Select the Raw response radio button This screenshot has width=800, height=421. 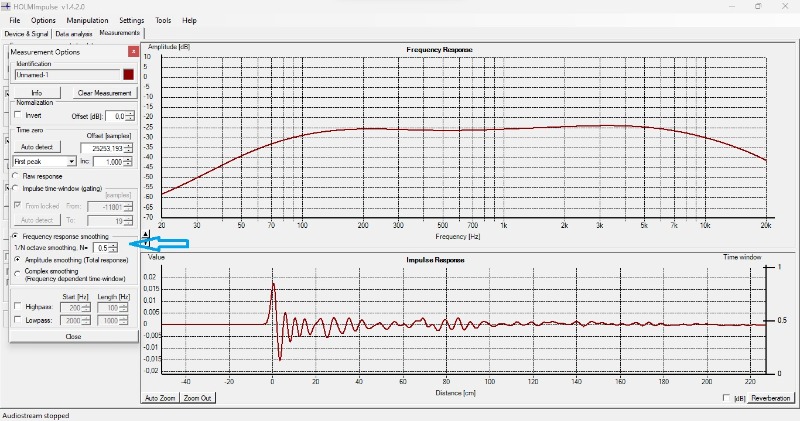click(16, 176)
